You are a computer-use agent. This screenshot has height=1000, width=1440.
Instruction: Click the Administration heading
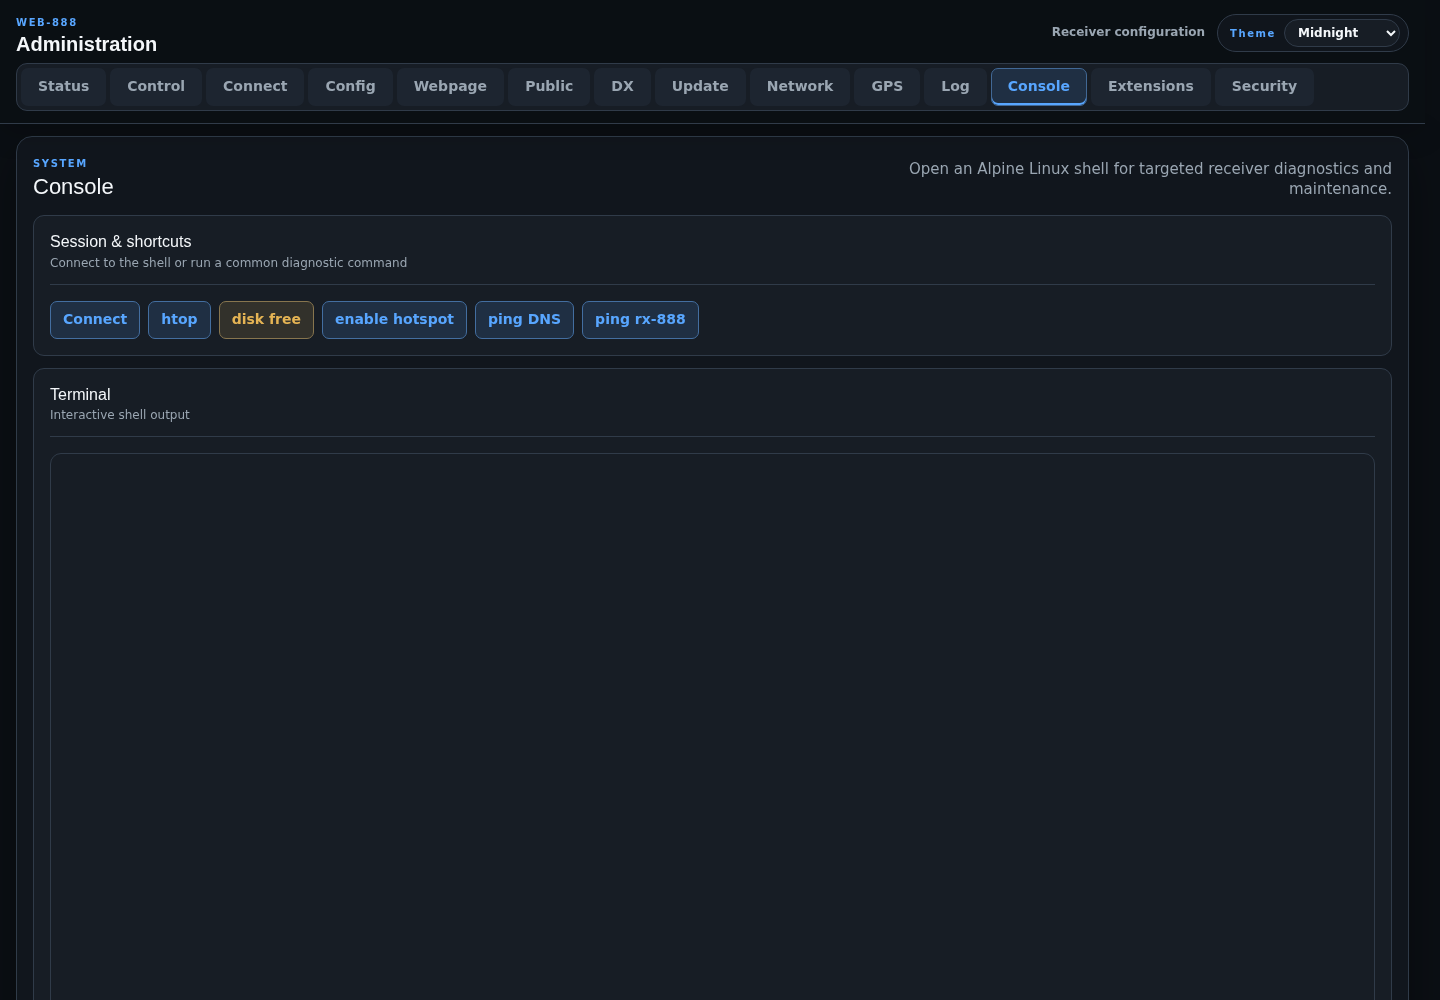86,44
